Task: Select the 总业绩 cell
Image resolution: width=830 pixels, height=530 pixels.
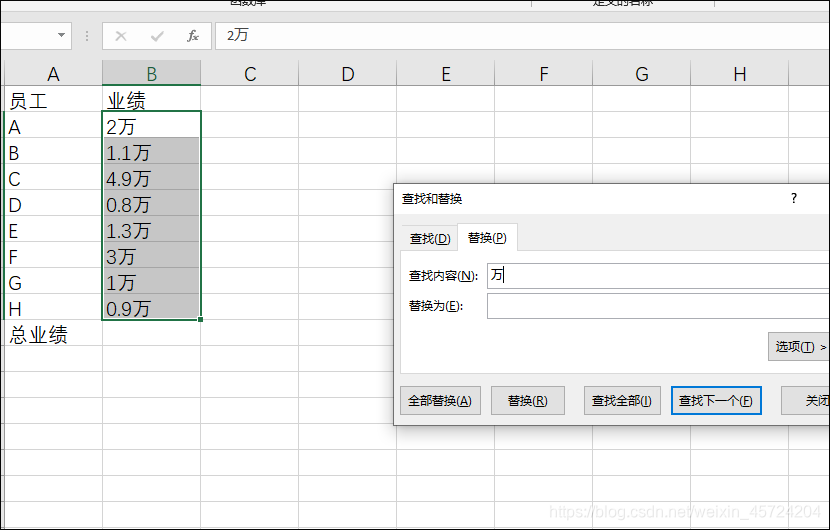Action: click(x=53, y=333)
